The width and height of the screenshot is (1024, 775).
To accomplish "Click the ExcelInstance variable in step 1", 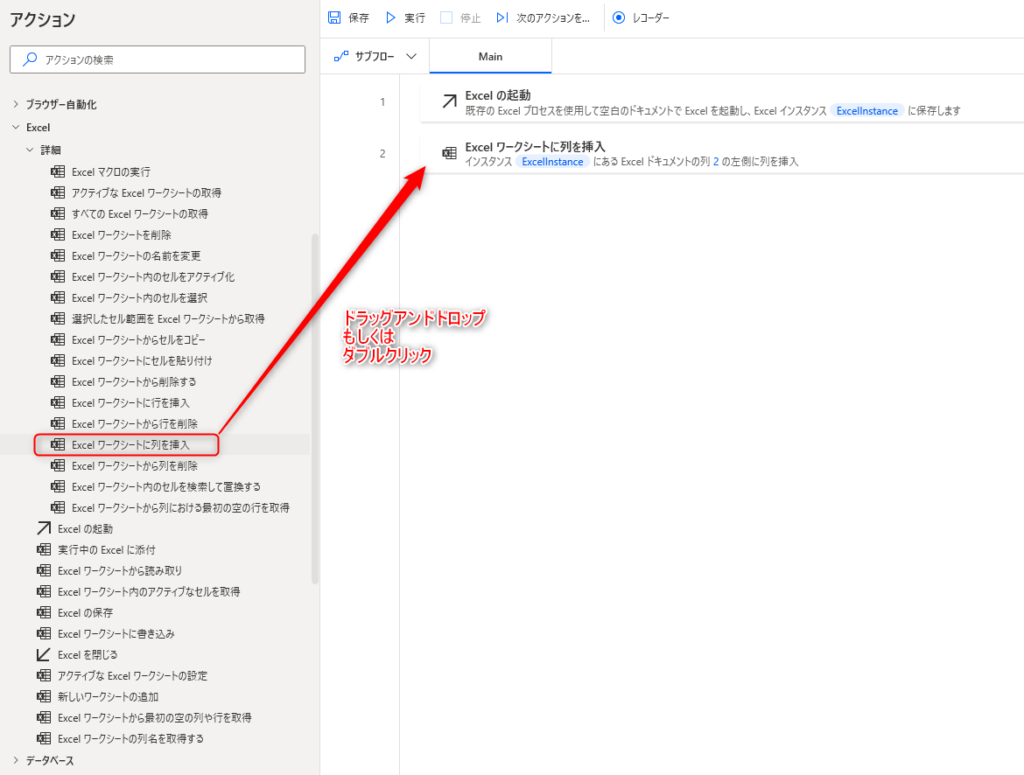I will (866, 111).
